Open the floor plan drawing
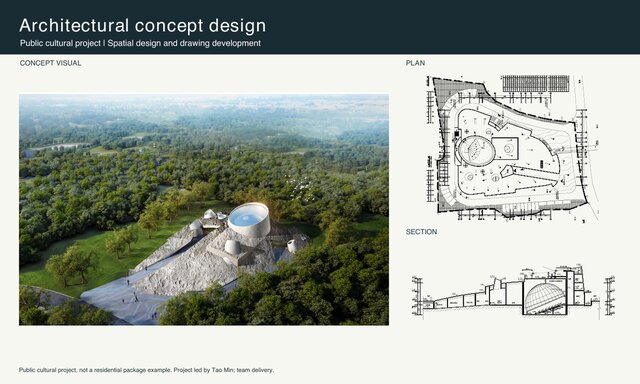The height and width of the screenshot is (384, 640). [x=513, y=148]
